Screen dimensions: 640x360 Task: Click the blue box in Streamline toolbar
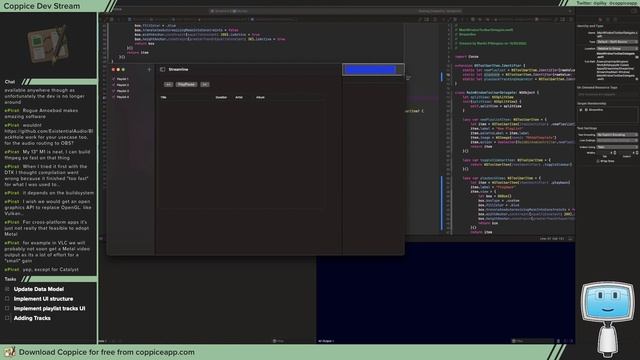370,70
